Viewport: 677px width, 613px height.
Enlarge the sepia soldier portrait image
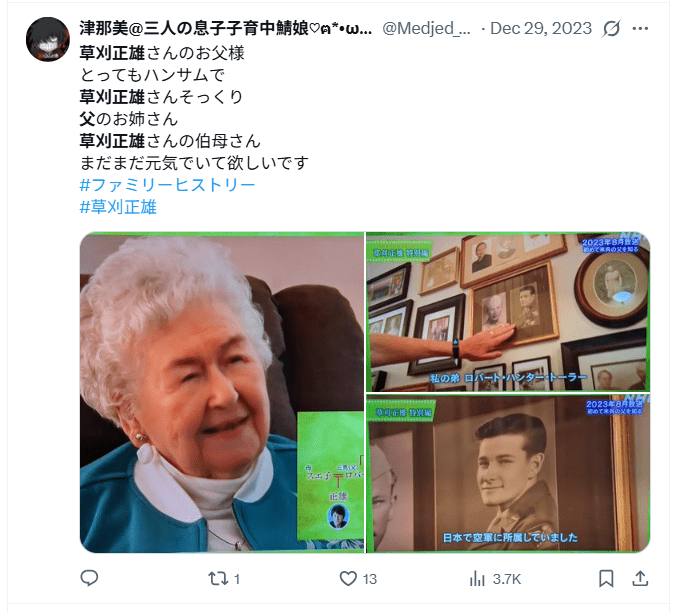coord(508,473)
